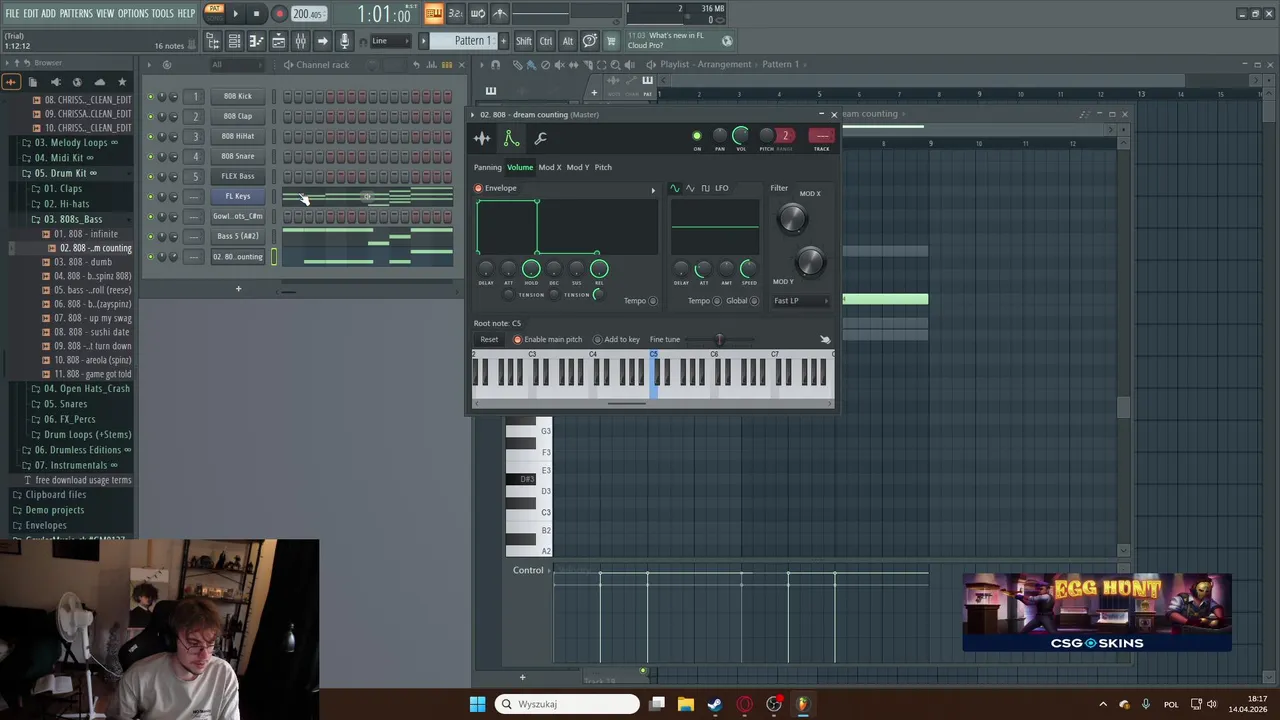Toggle the Shift typing-key button
Image resolution: width=1280 pixels, height=720 pixels.
click(524, 41)
